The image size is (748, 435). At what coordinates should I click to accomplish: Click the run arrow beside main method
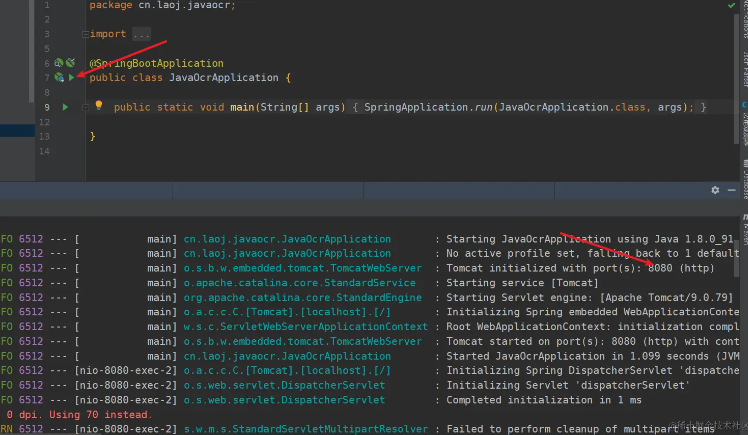(65, 107)
